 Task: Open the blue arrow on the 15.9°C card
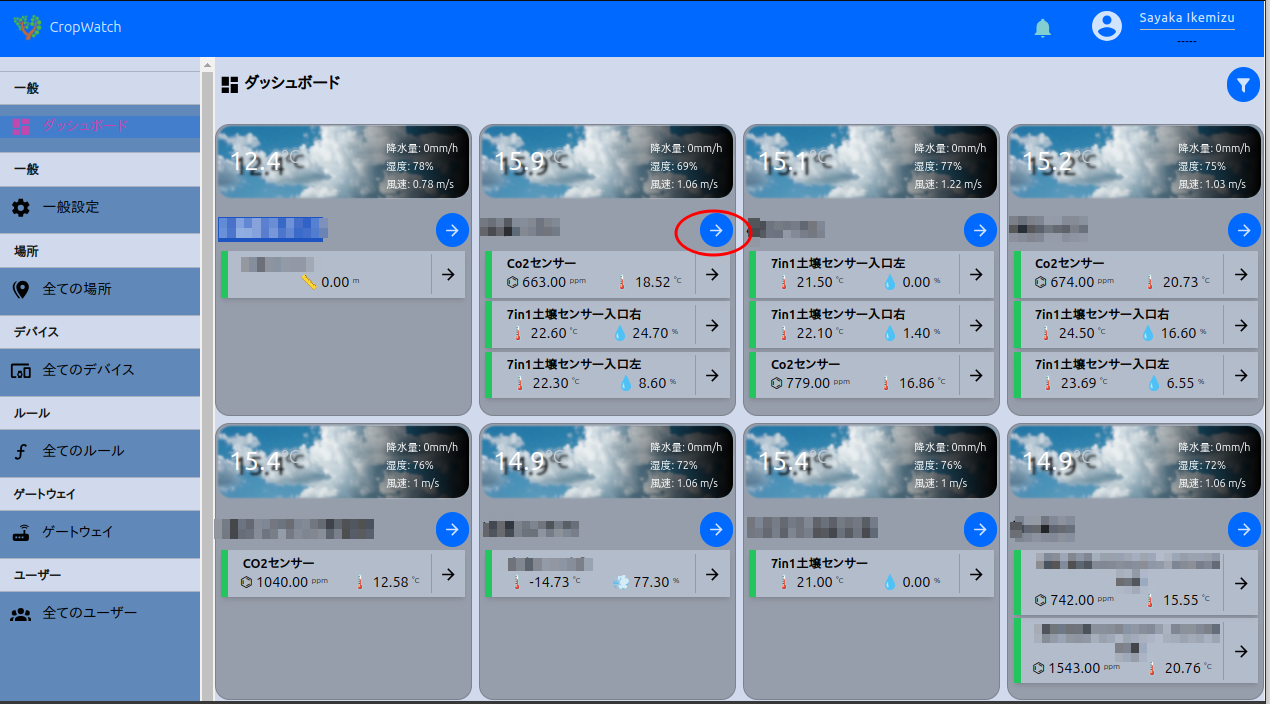tap(715, 231)
